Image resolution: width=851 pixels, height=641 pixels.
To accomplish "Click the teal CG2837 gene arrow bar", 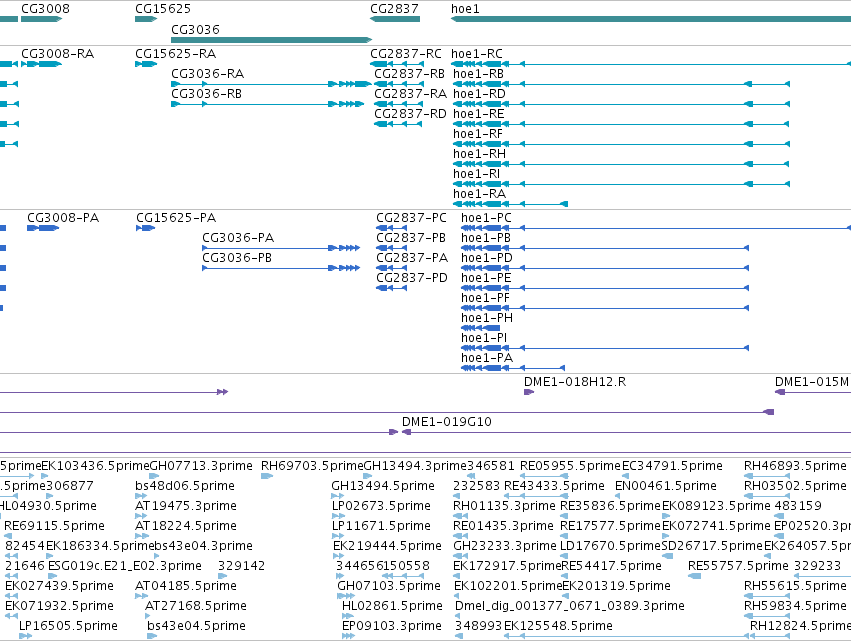I will coord(395,19).
